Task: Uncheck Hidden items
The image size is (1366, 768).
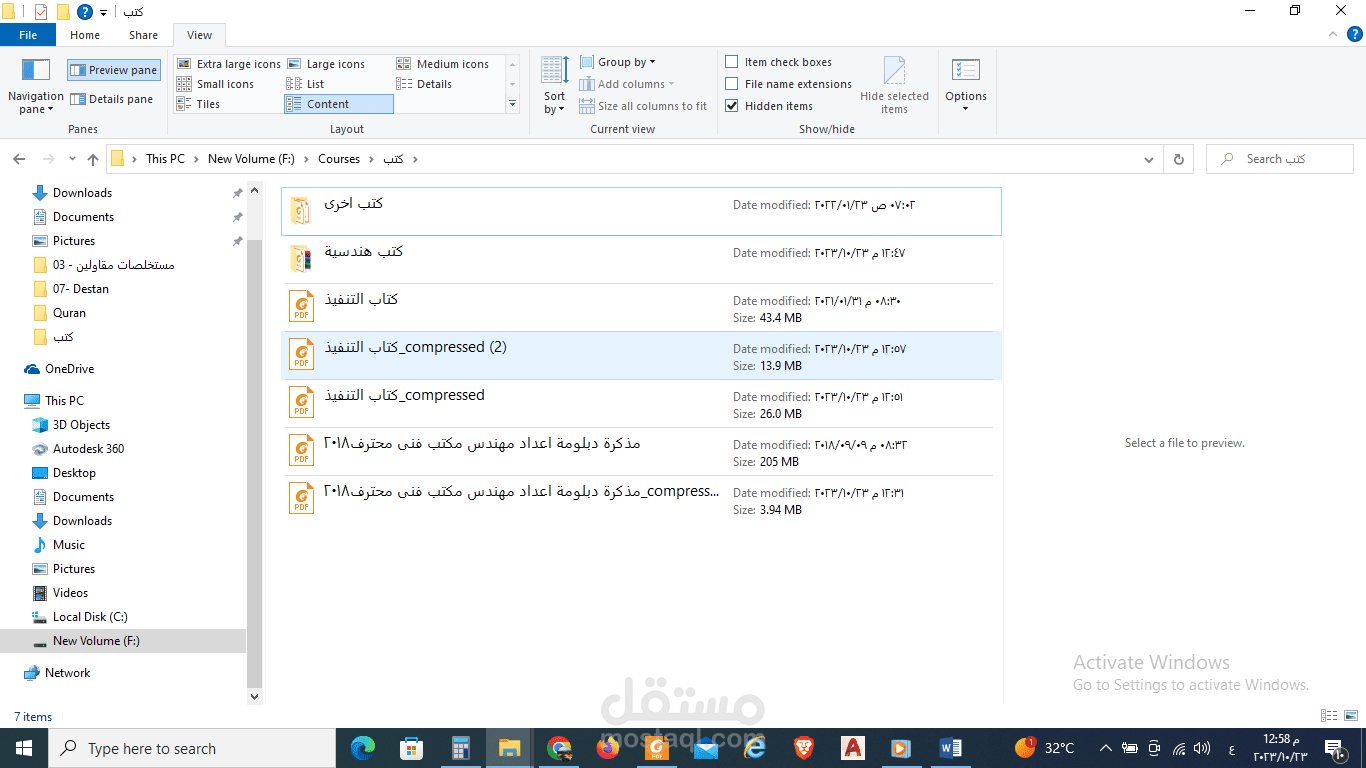Action: (732, 106)
